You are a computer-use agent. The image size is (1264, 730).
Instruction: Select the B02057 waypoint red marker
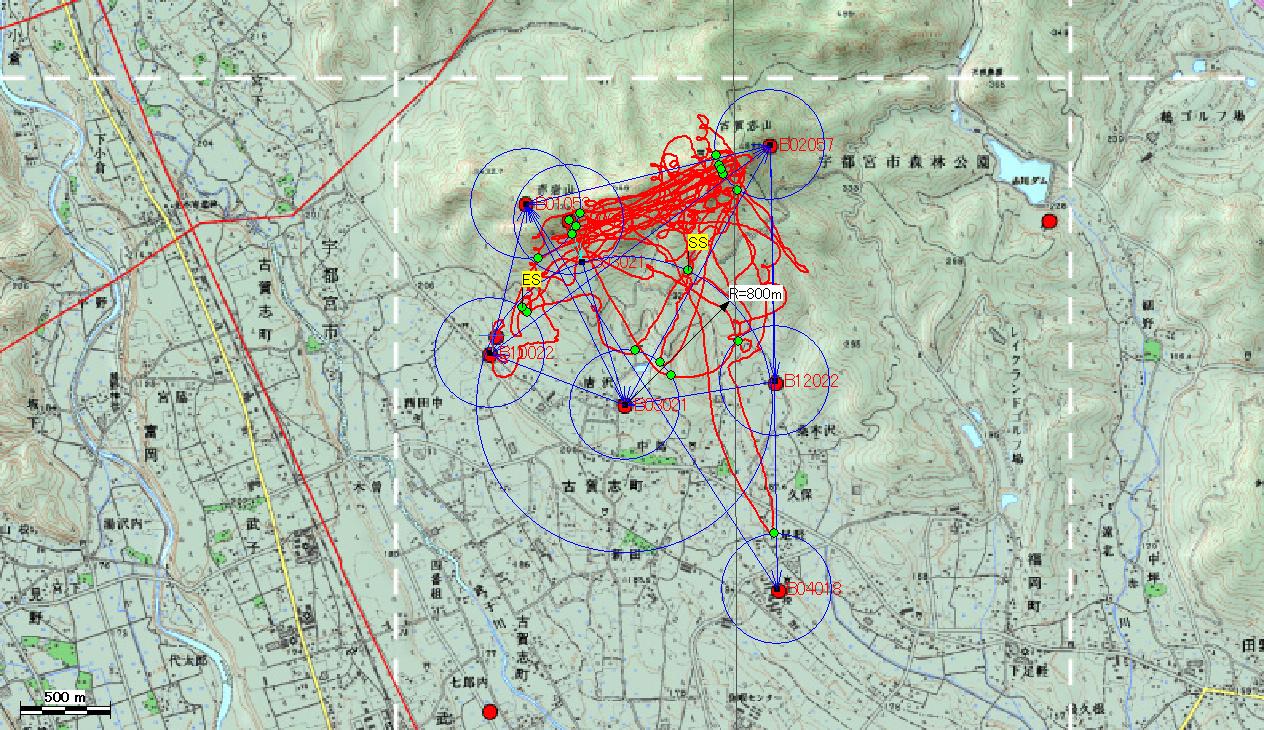click(769, 146)
